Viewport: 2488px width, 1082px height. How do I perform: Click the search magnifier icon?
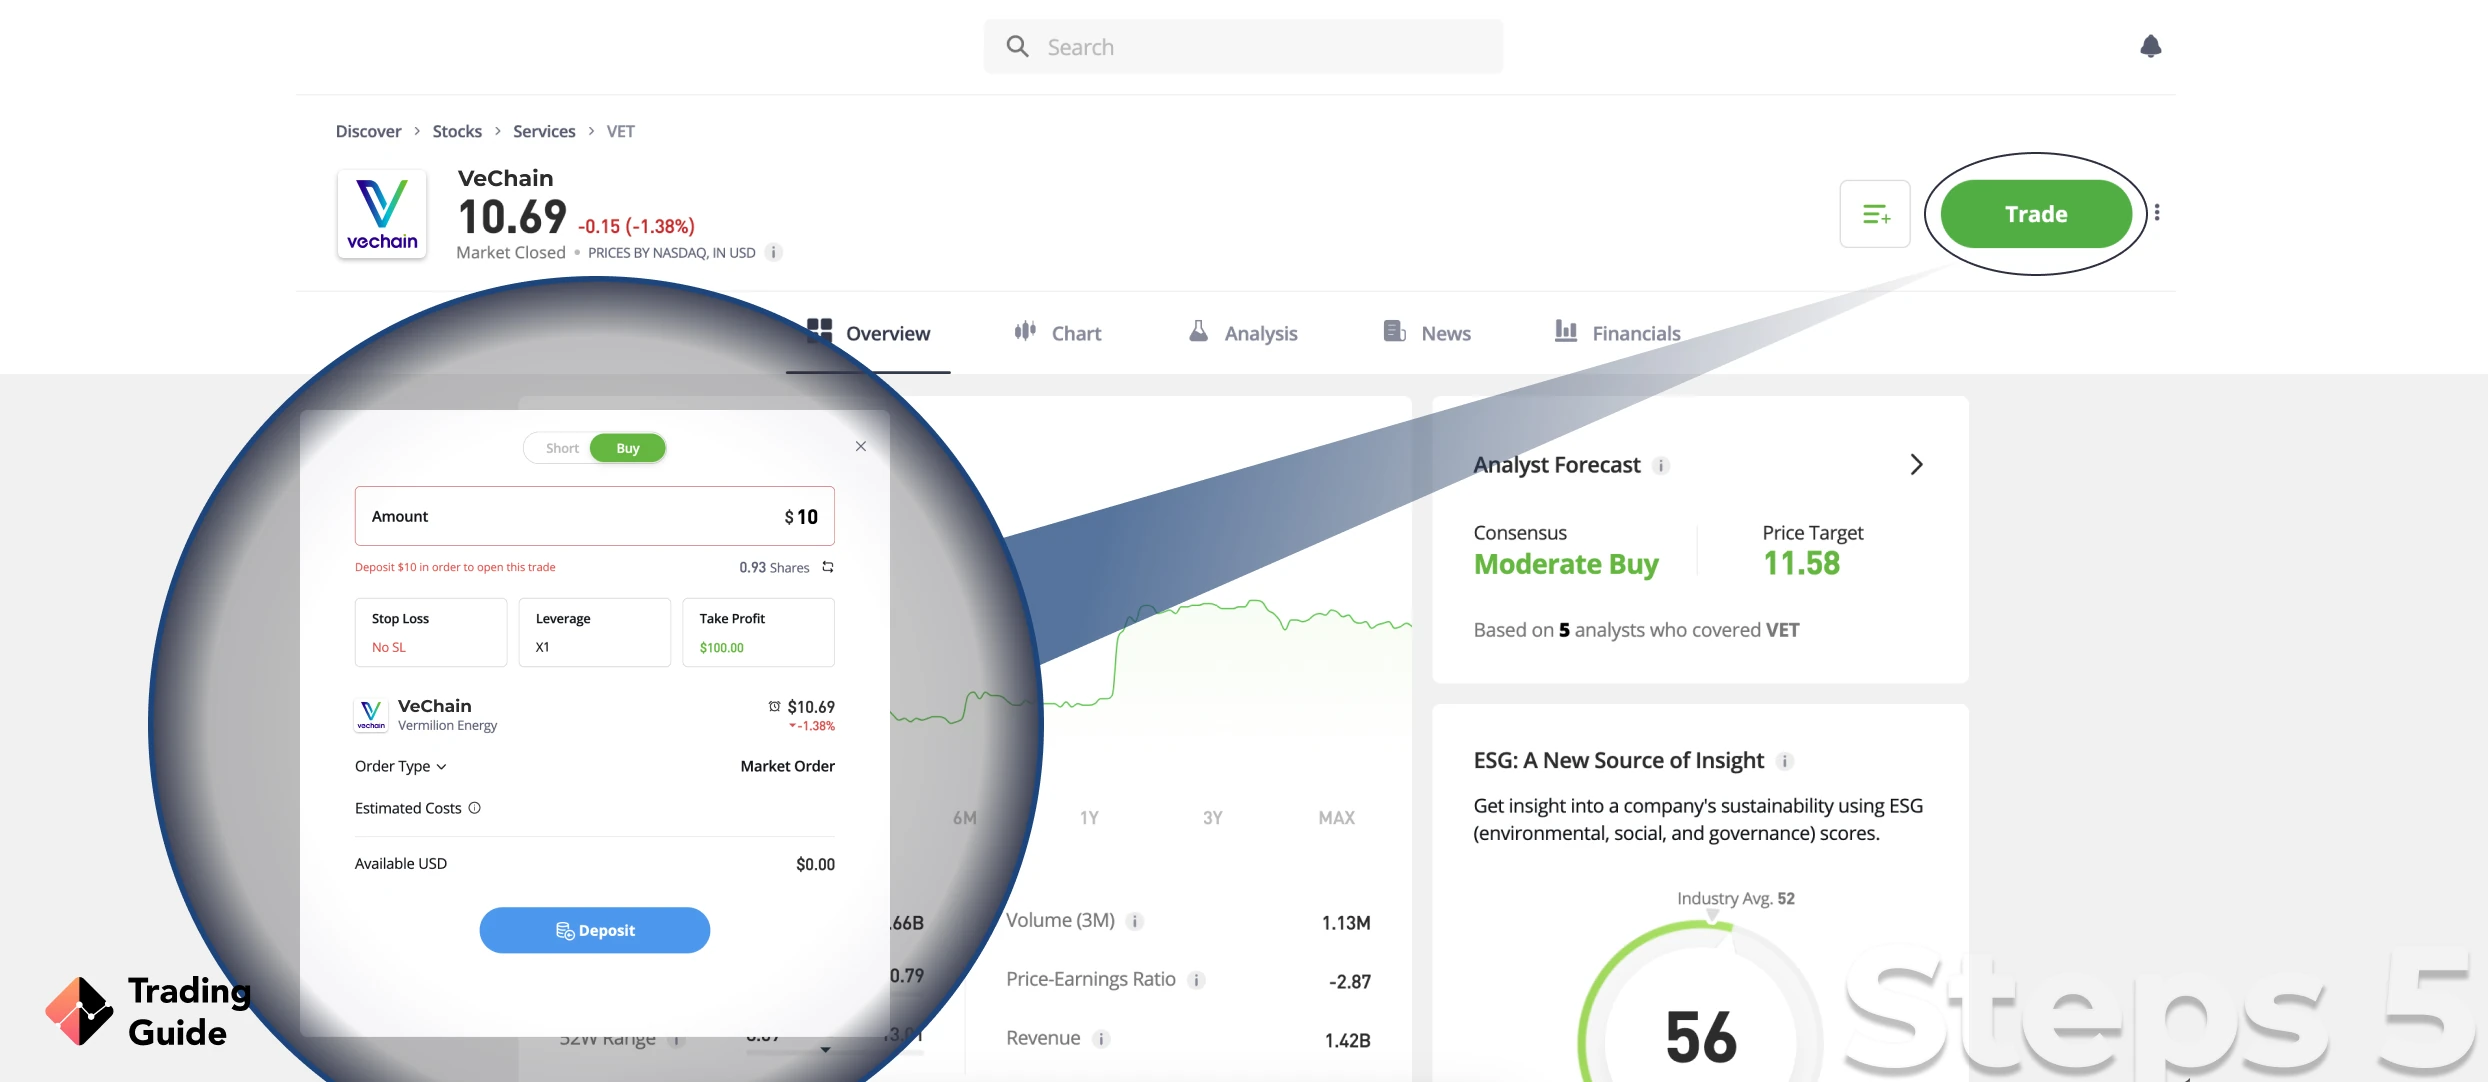point(1017,46)
